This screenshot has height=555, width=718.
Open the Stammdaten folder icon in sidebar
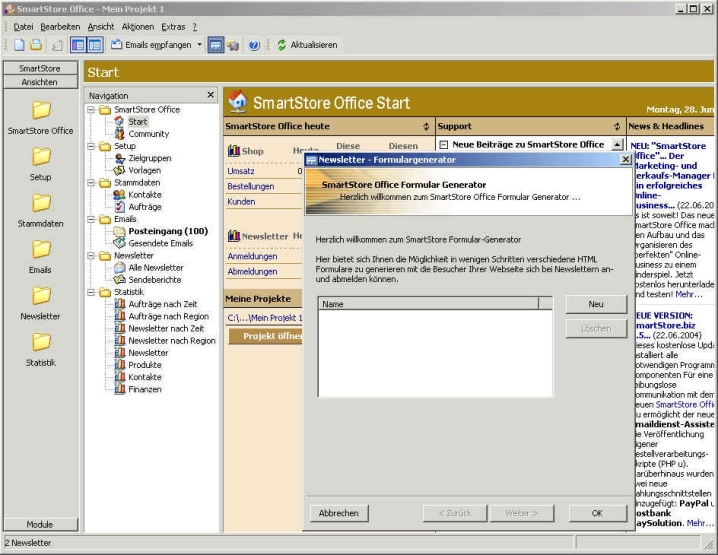[x=41, y=203]
